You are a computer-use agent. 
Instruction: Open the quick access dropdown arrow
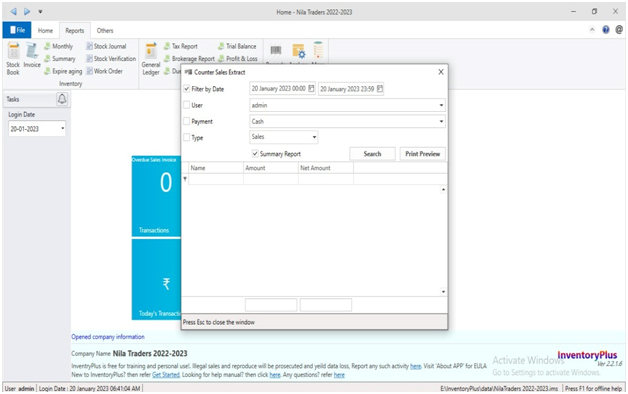[40, 12]
